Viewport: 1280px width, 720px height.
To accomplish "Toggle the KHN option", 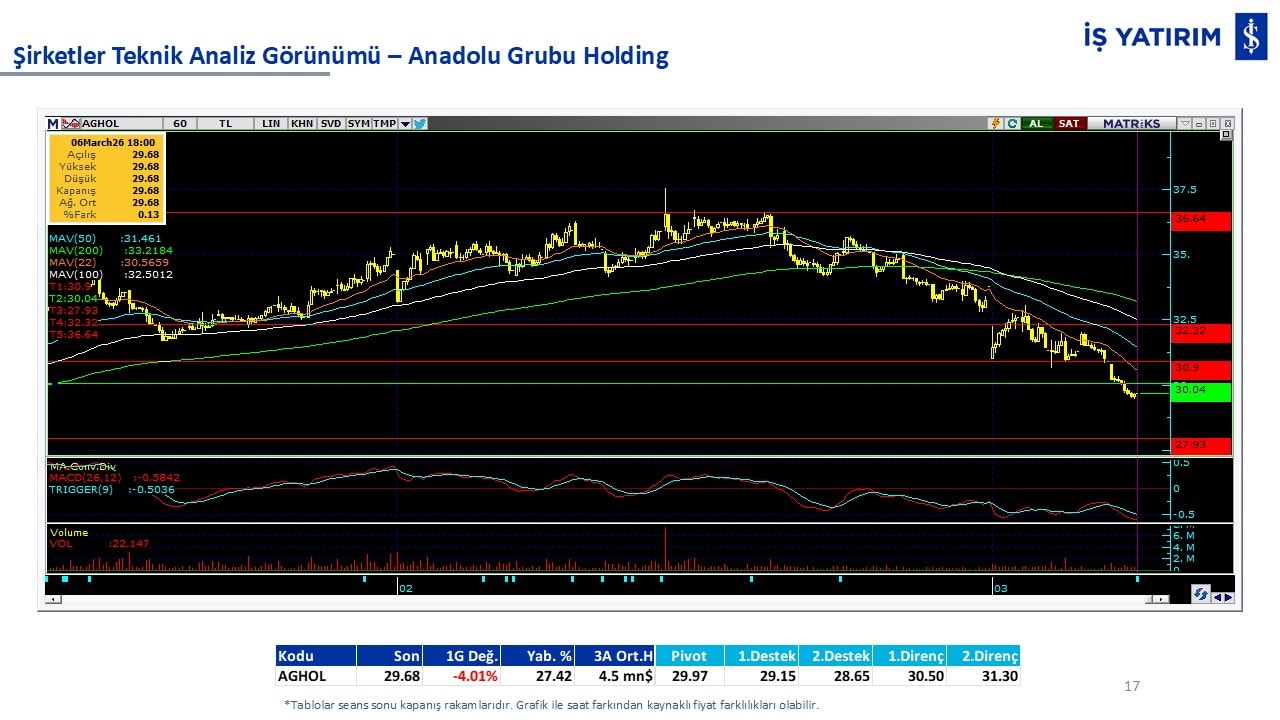I will click(302, 124).
